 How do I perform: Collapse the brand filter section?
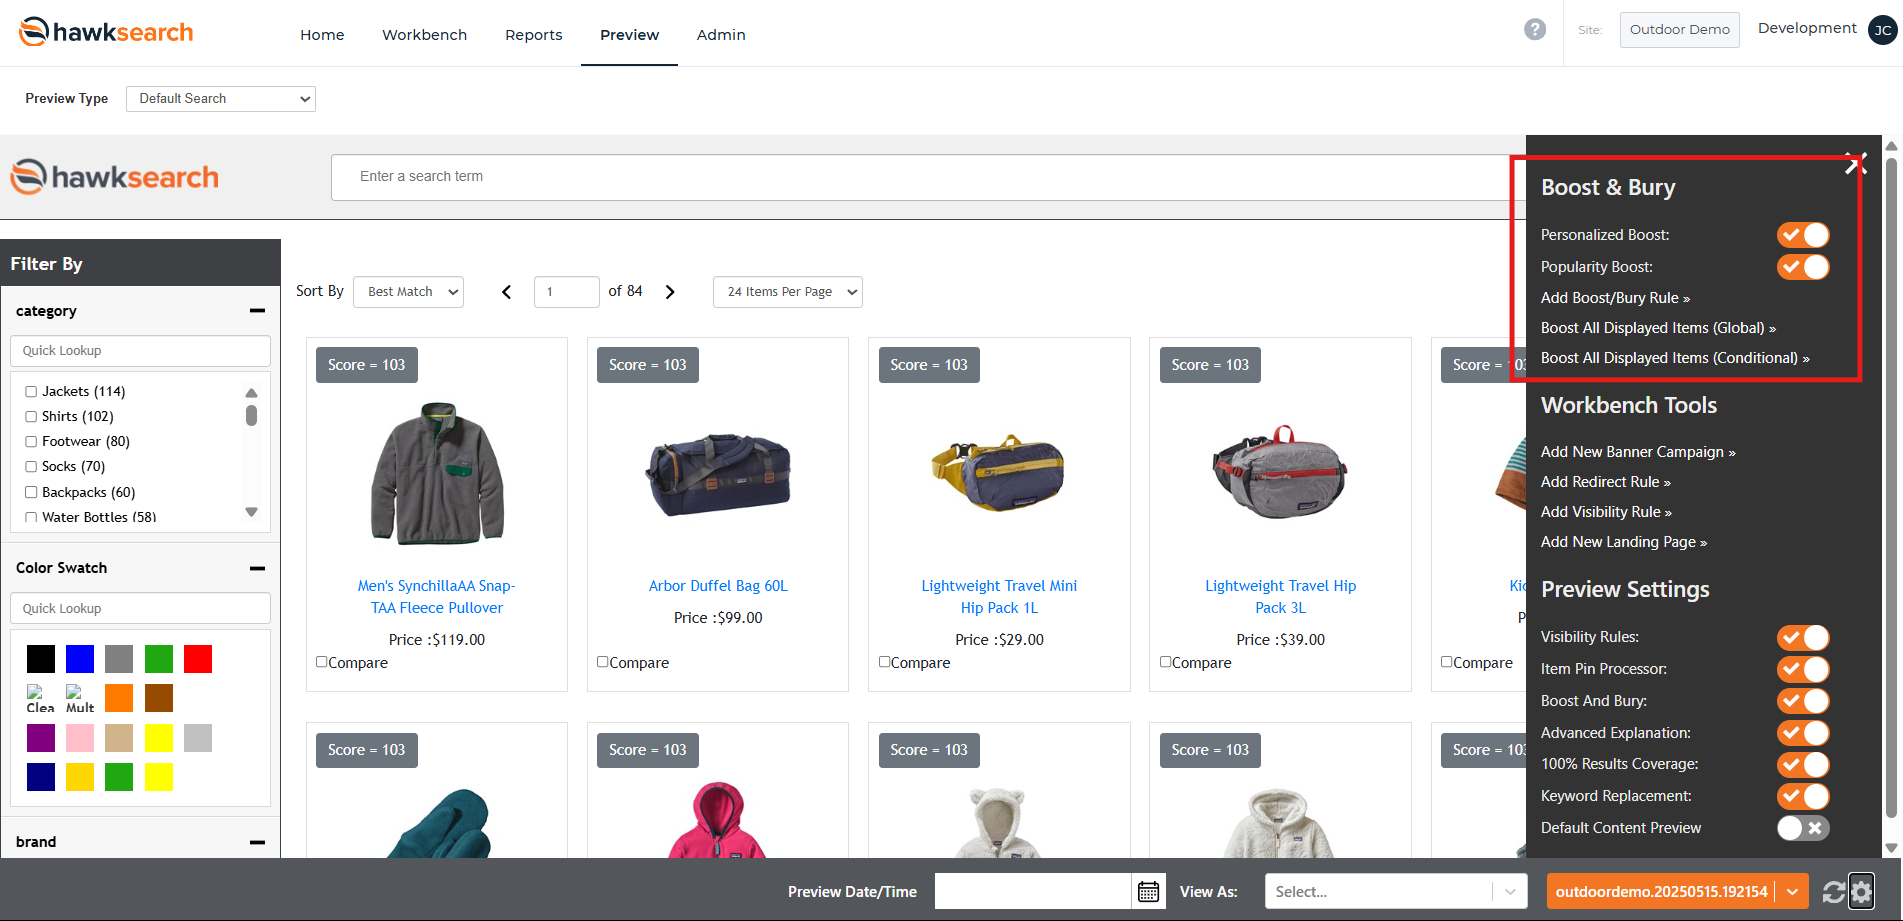pos(257,842)
